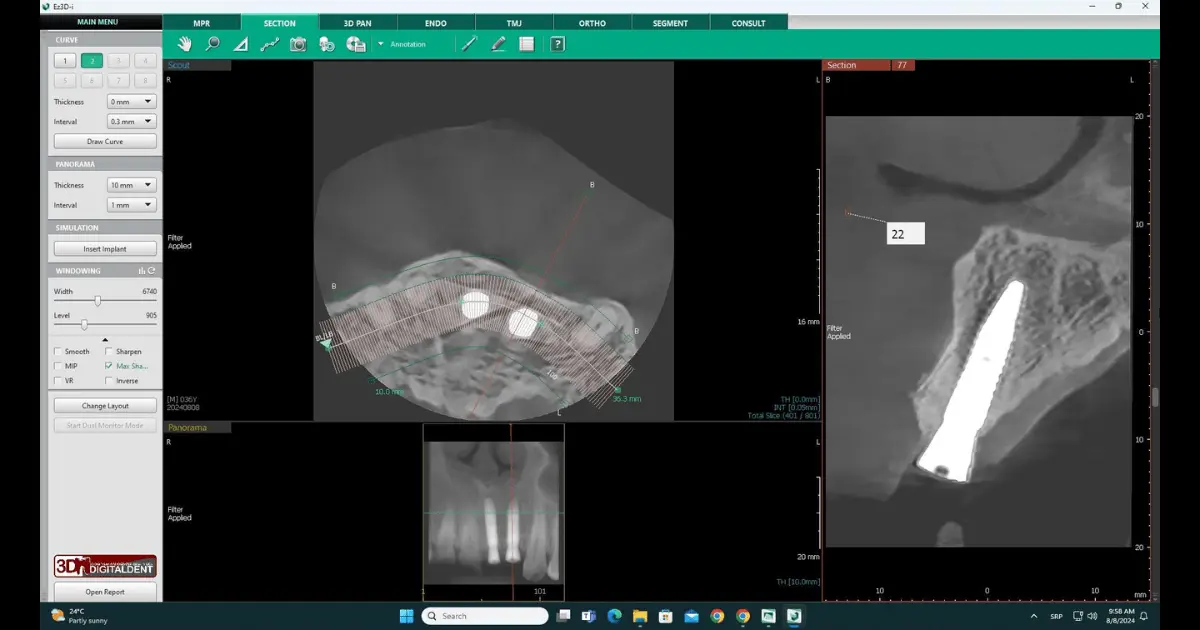Click the skull view settings icon

[326, 44]
